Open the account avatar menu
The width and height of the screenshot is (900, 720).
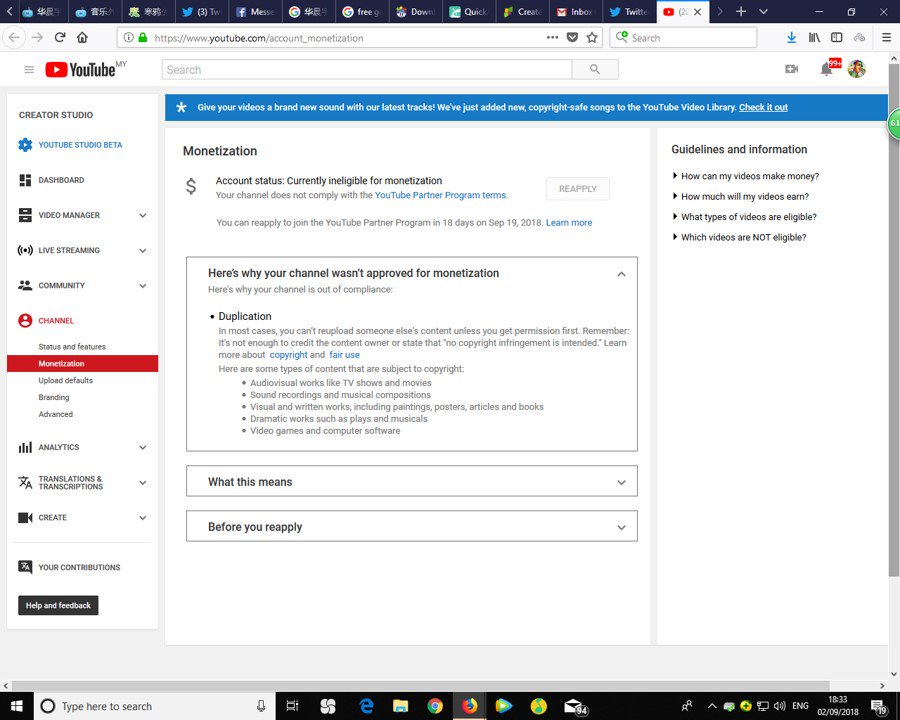[x=856, y=69]
